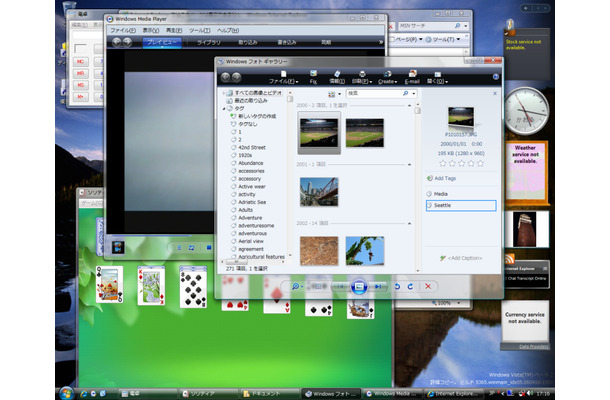Go to previous photo in Photo Gallery controls
The image size is (610, 400).
[x=340, y=287]
